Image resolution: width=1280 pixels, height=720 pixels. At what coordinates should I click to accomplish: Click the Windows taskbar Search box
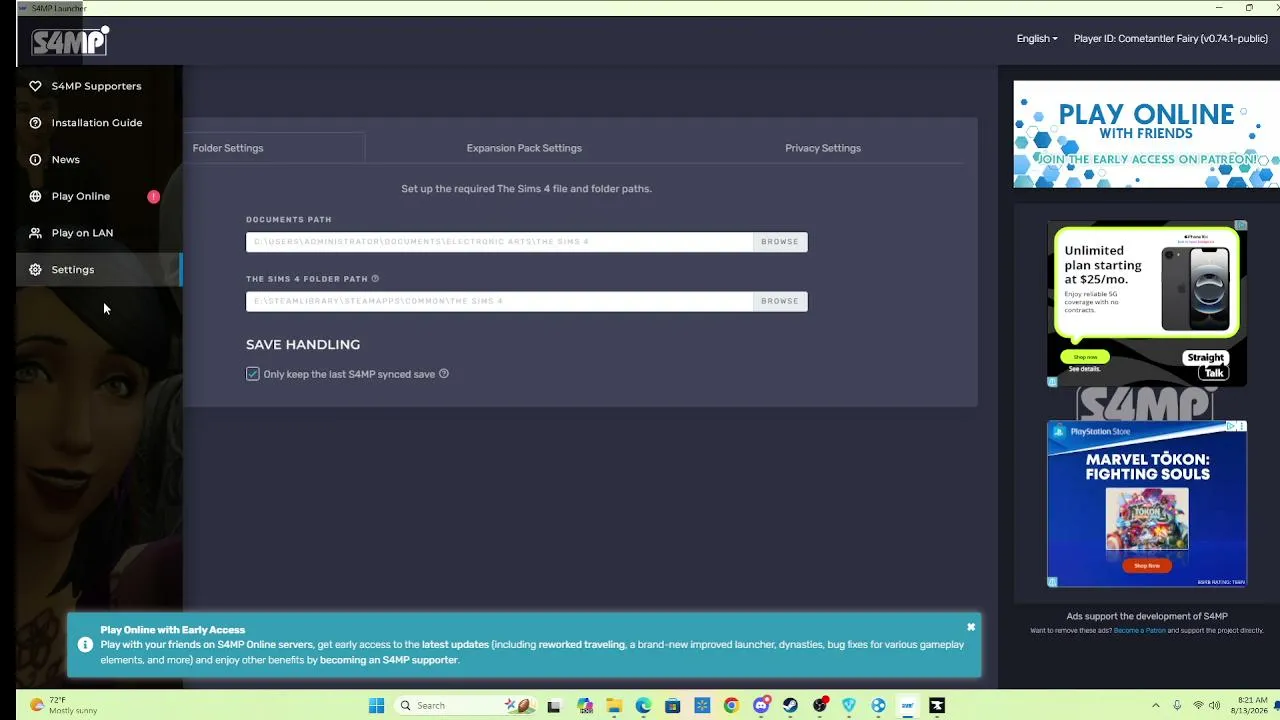click(464, 706)
